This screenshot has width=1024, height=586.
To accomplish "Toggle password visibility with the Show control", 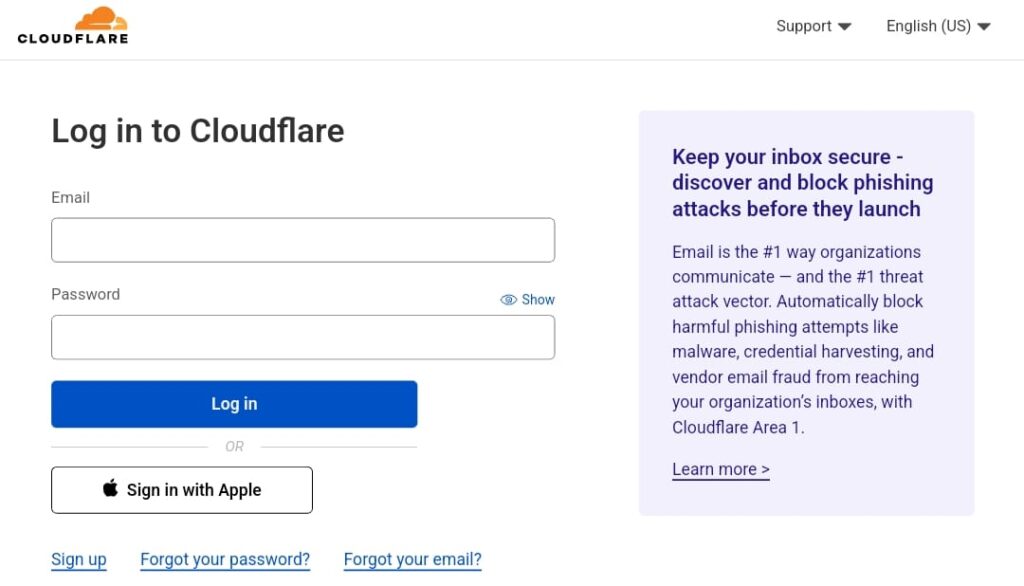I will coord(538,299).
